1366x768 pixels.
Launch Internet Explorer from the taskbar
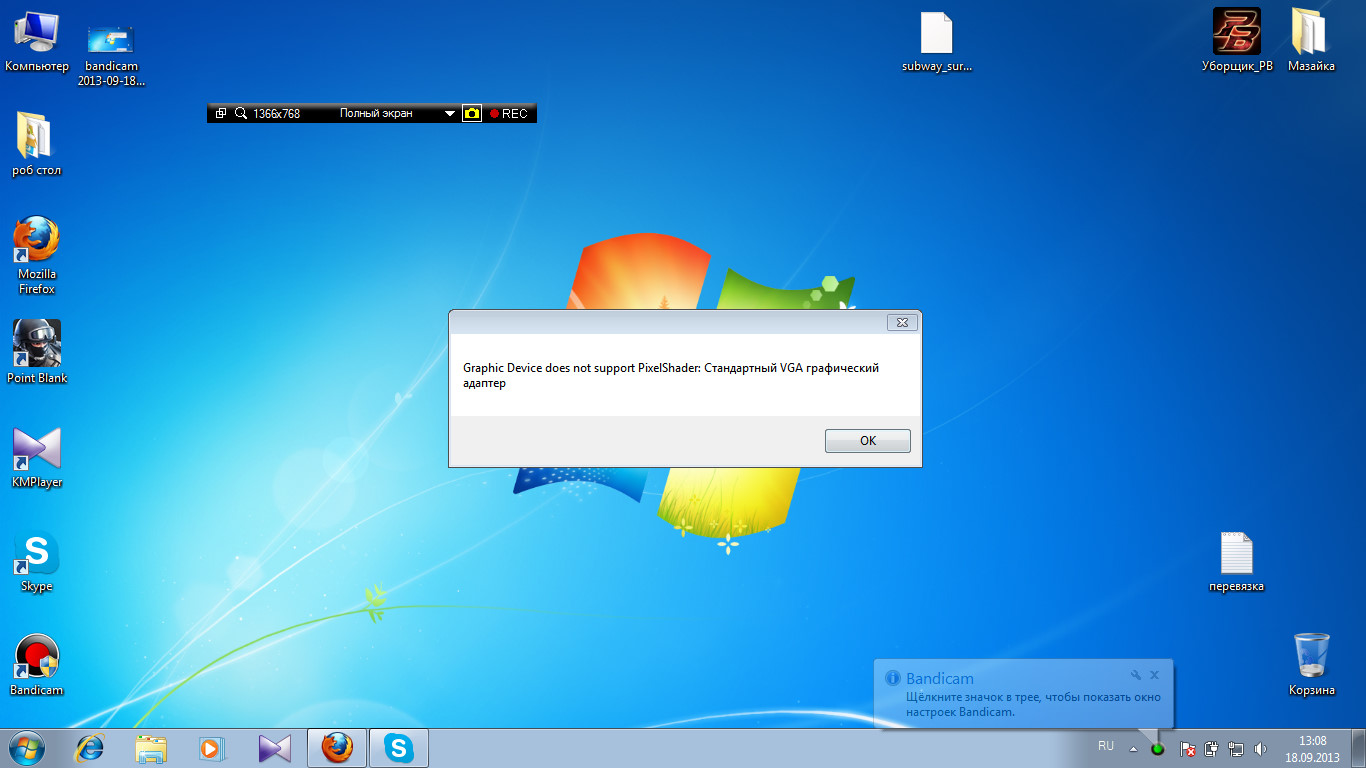91,747
